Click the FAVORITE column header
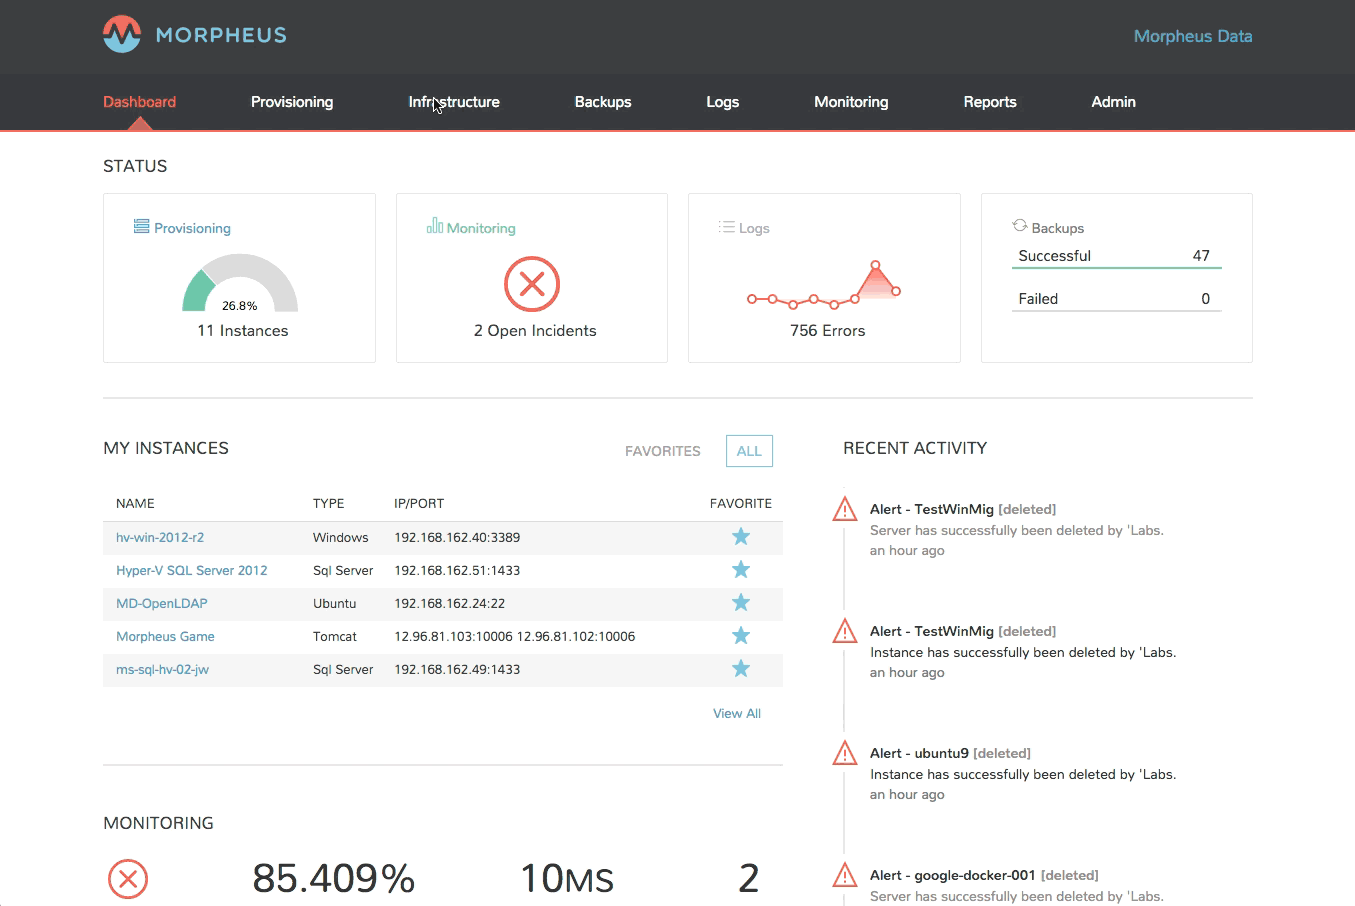Screen dimensions: 1355x906 (x=741, y=504)
